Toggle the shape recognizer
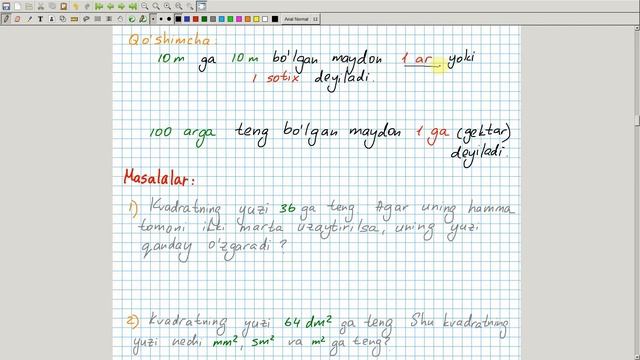640x360 pixels. tap(63, 19)
